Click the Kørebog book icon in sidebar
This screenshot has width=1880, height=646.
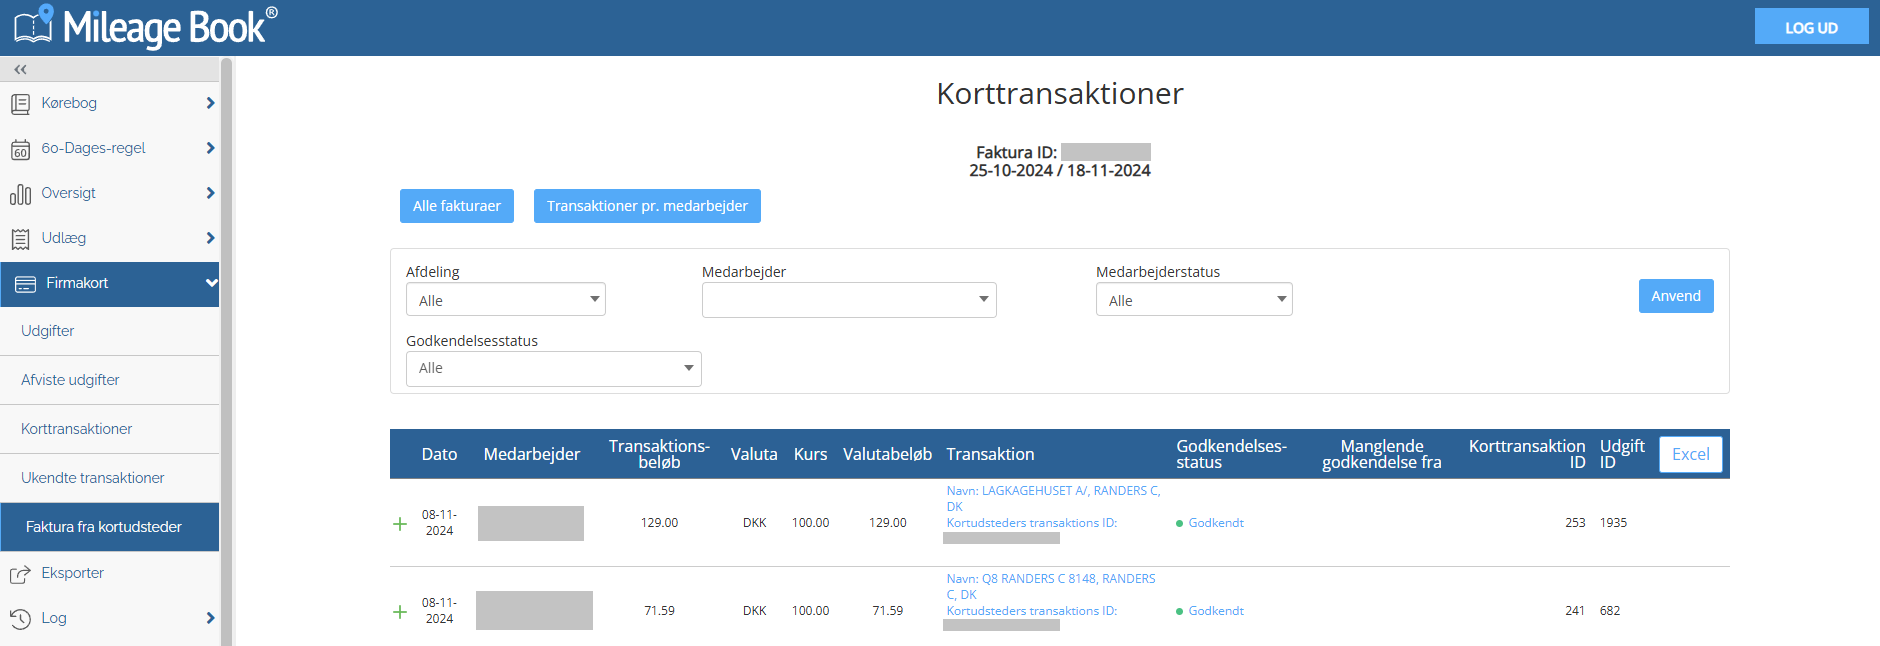20,104
